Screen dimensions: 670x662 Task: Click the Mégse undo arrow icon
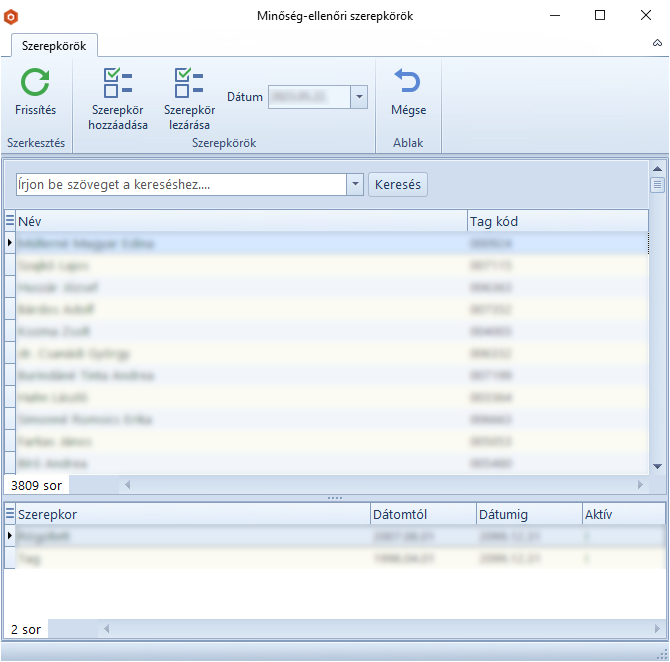tap(408, 82)
